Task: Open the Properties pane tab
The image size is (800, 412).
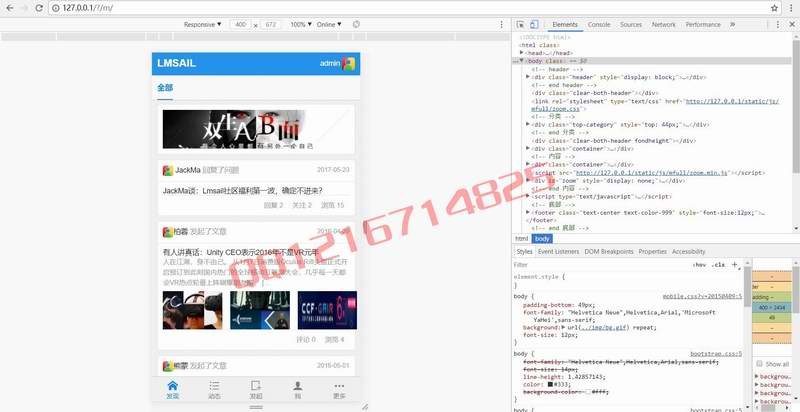Action: 652,251
